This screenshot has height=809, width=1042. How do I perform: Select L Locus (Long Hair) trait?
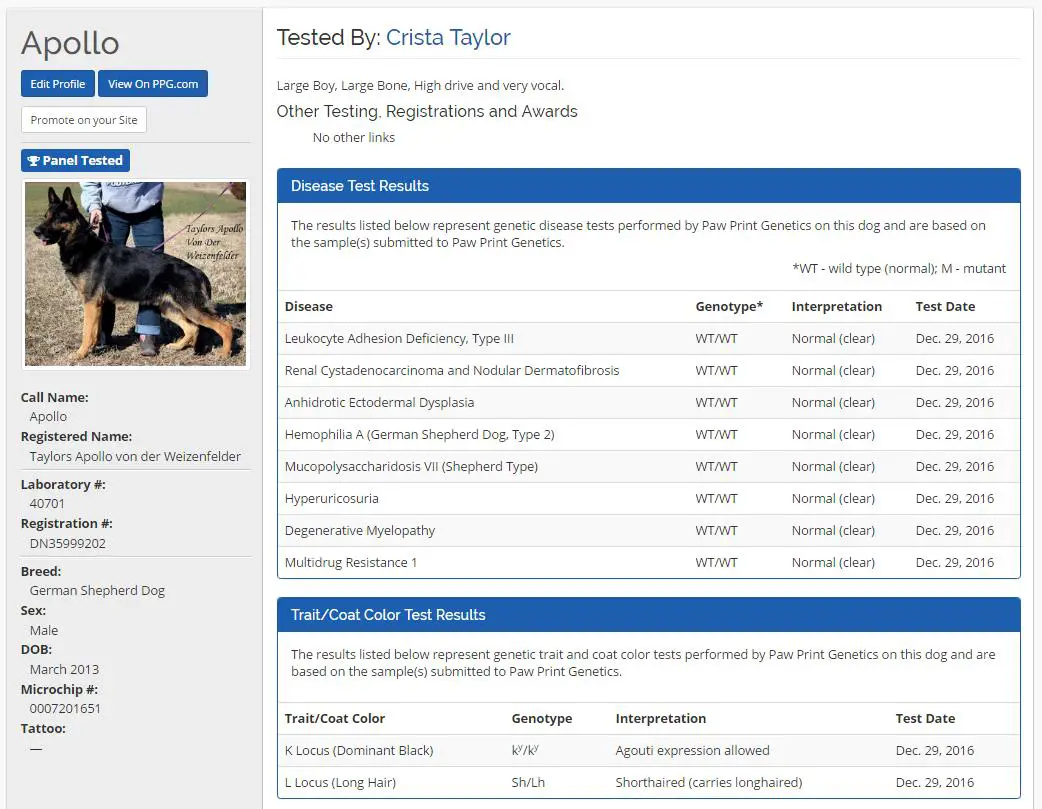(340, 782)
